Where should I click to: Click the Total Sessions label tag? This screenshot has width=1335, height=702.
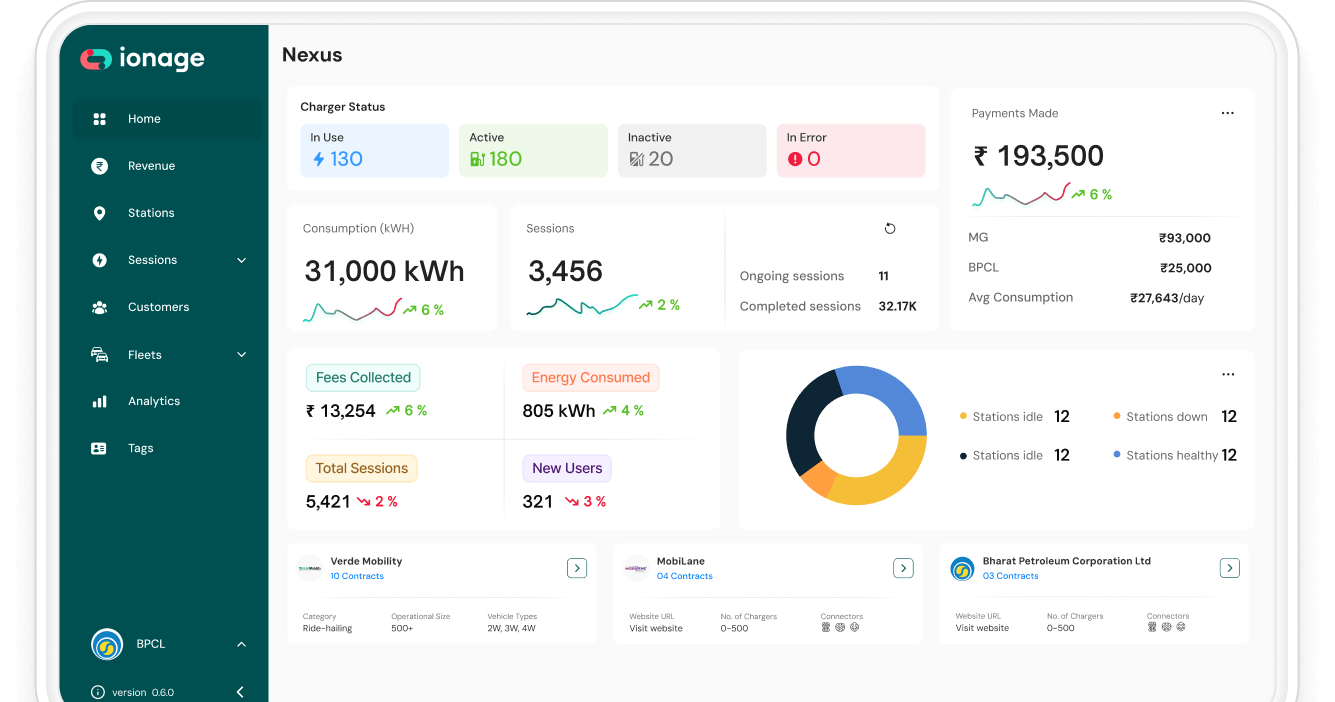tap(362, 468)
